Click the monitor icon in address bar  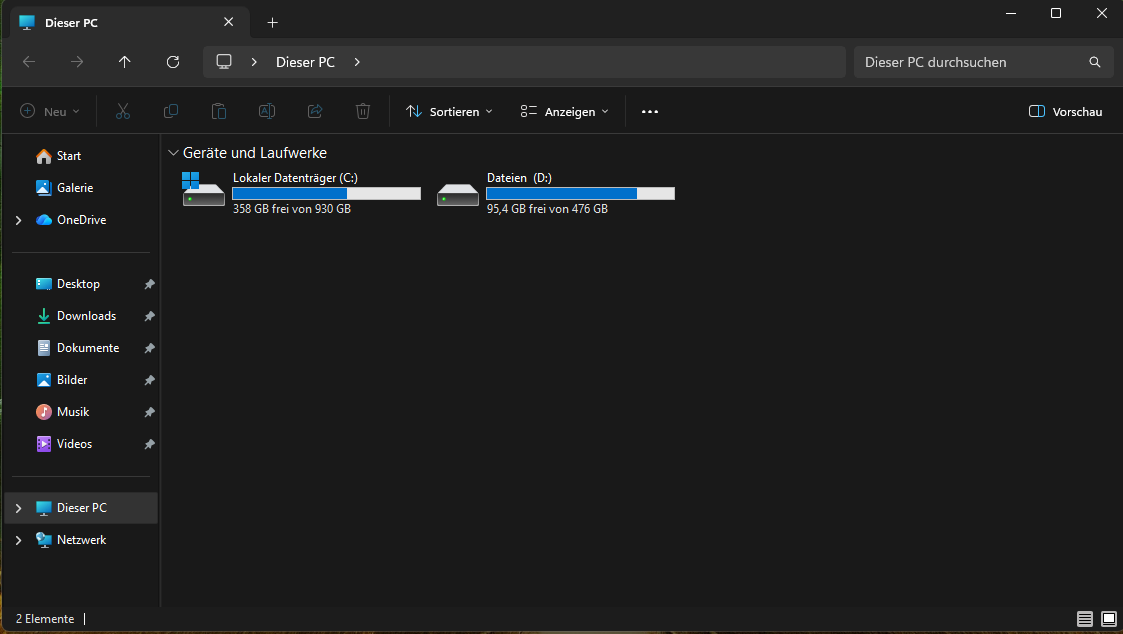pyautogui.click(x=224, y=62)
